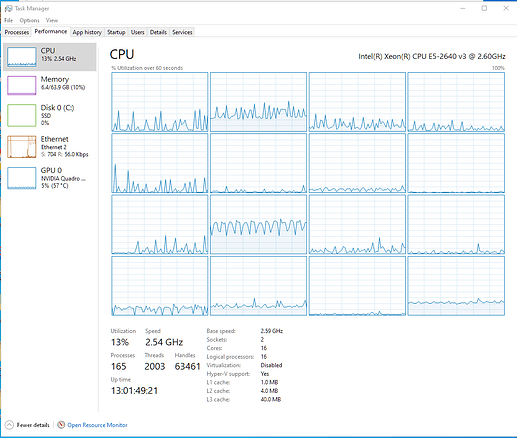Click the first logical processor graph
Screen dimensions: 517x438
tap(160, 102)
